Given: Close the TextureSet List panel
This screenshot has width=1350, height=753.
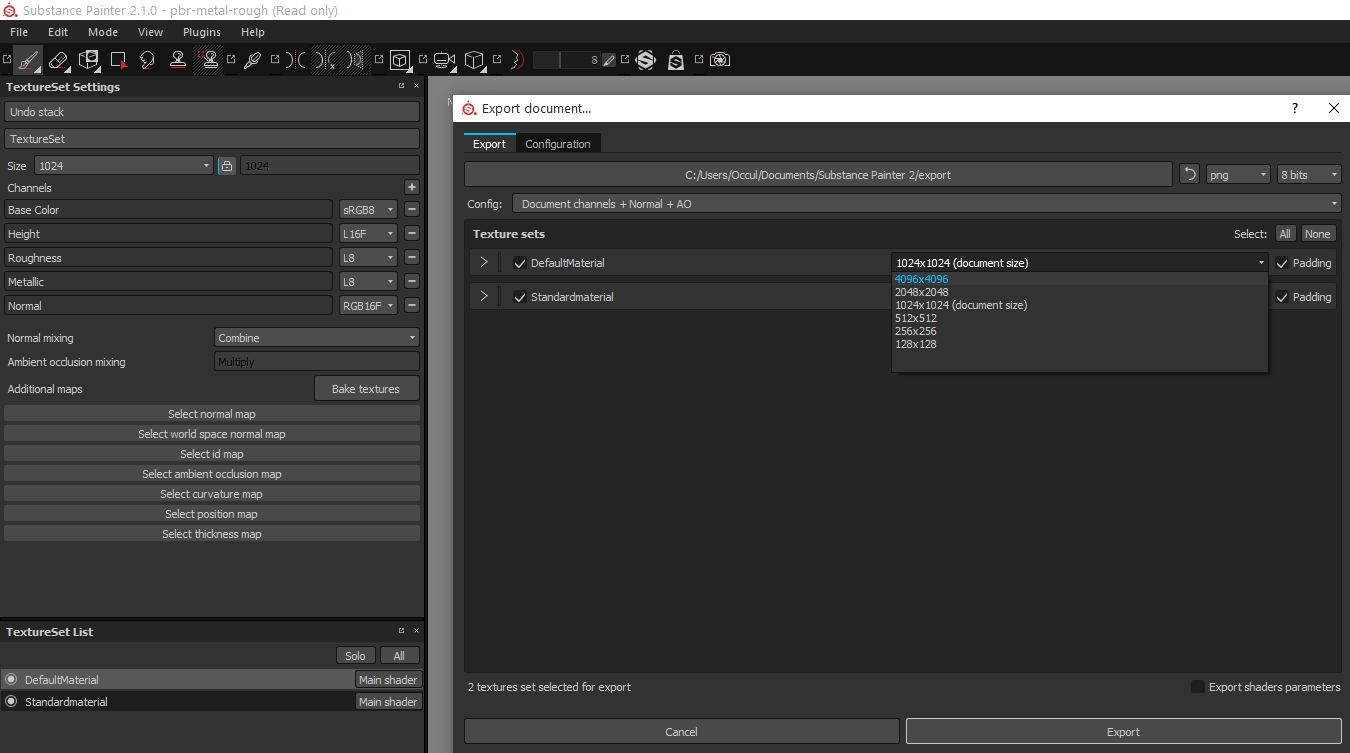Looking at the screenshot, I should (416, 631).
